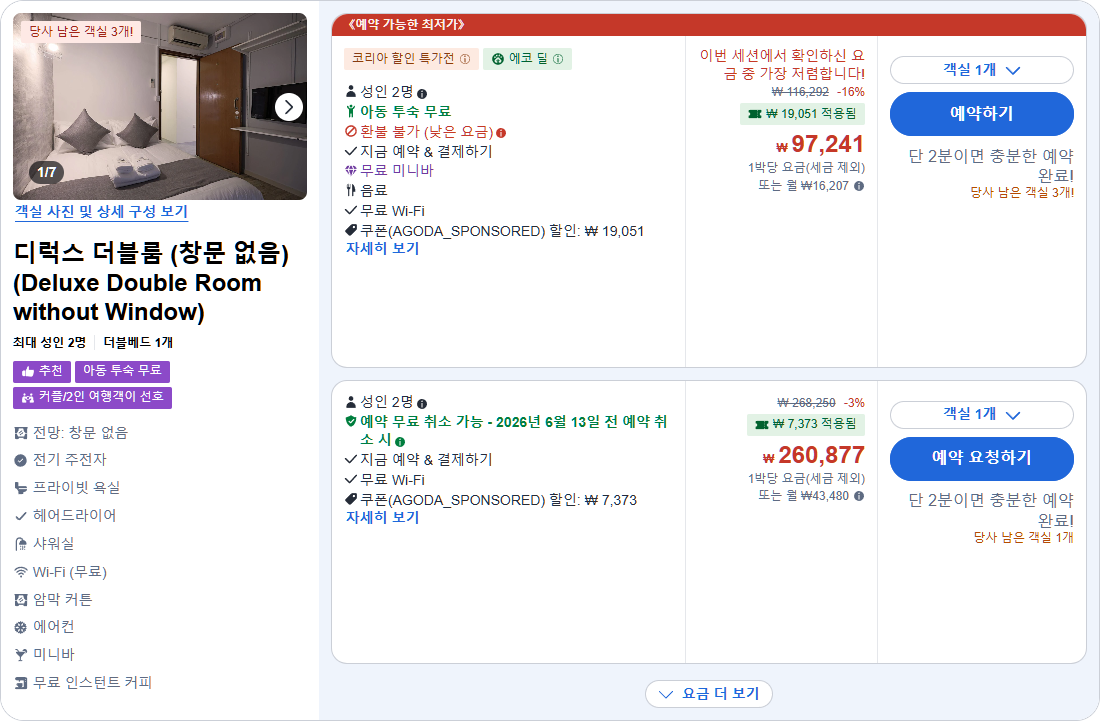Click the 미니바 cocktail glass icon
The height and width of the screenshot is (721, 1100).
coord(21,655)
